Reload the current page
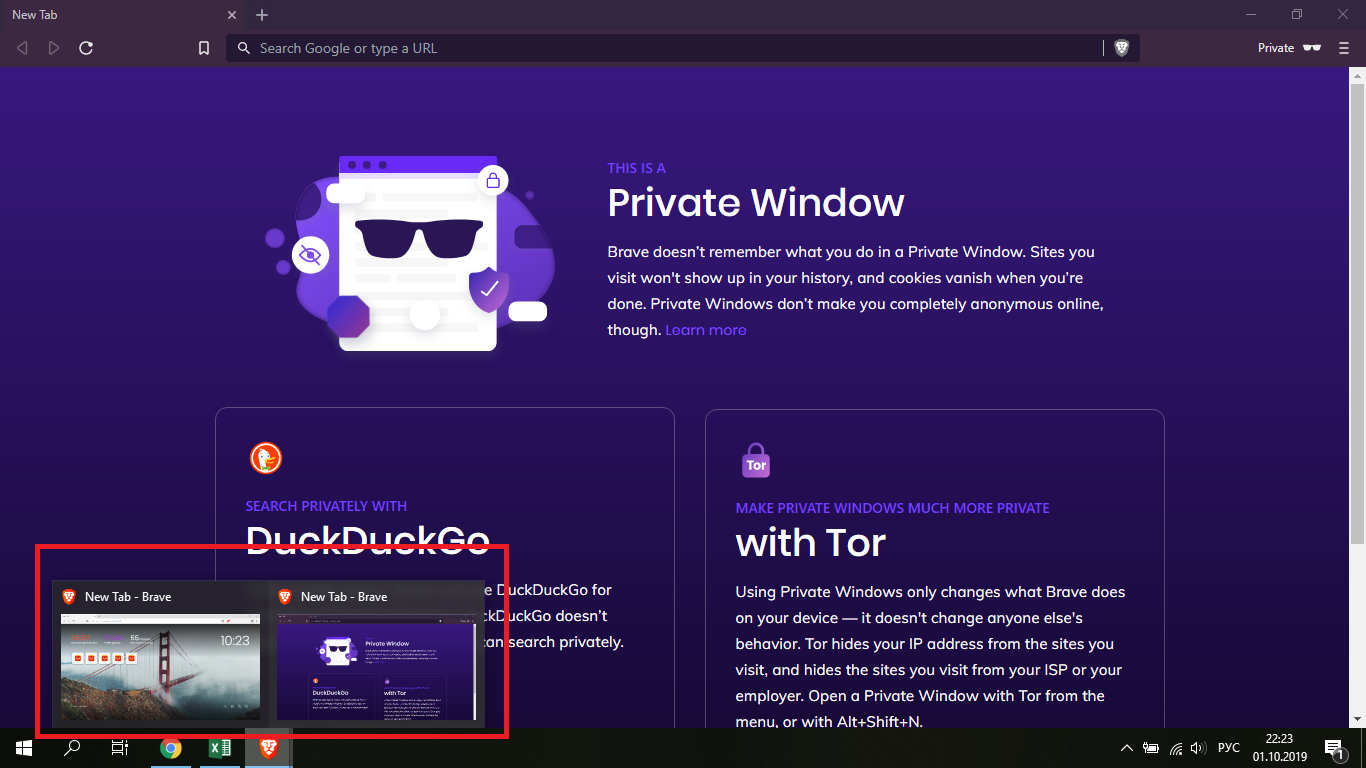This screenshot has height=768, width=1366. pyautogui.click(x=86, y=48)
